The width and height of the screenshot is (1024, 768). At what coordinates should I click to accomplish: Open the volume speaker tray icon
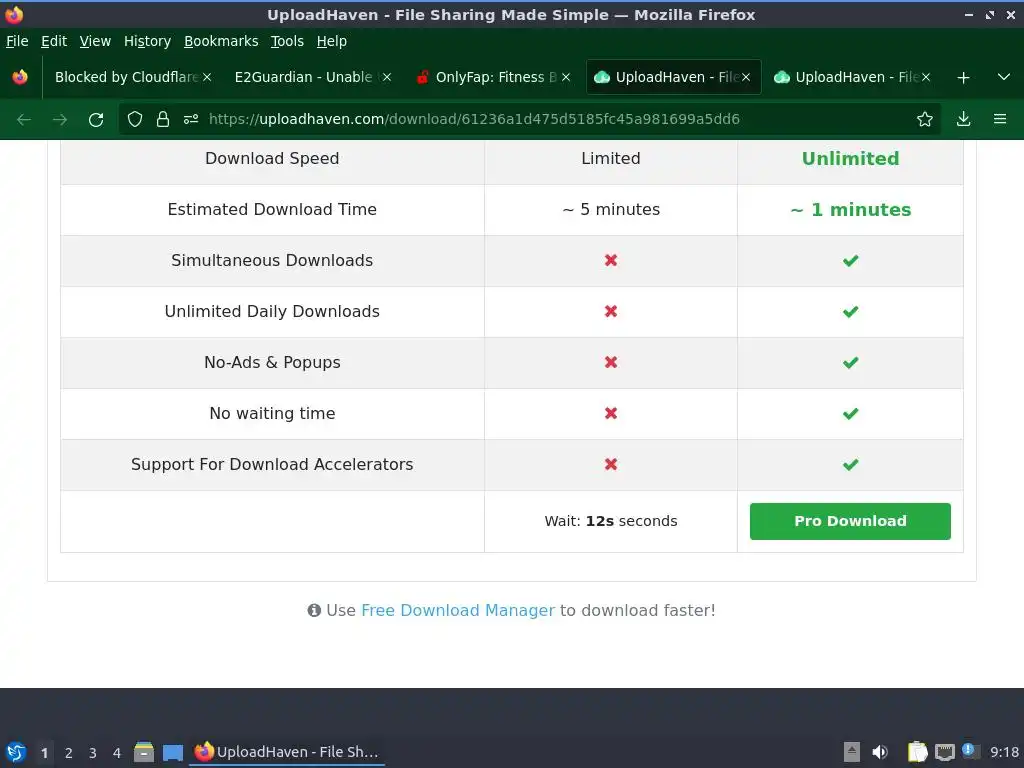pyautogui.click(x=880, y=752)
